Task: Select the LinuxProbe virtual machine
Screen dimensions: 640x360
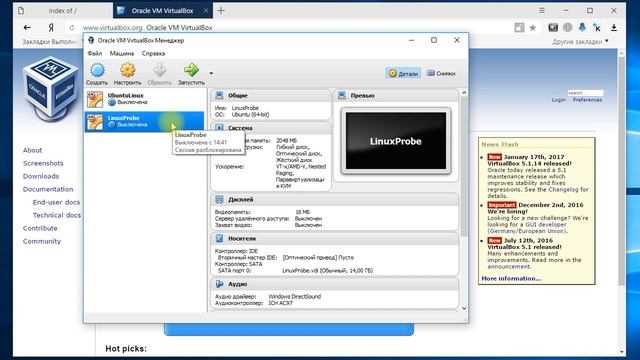Action: 144,122
